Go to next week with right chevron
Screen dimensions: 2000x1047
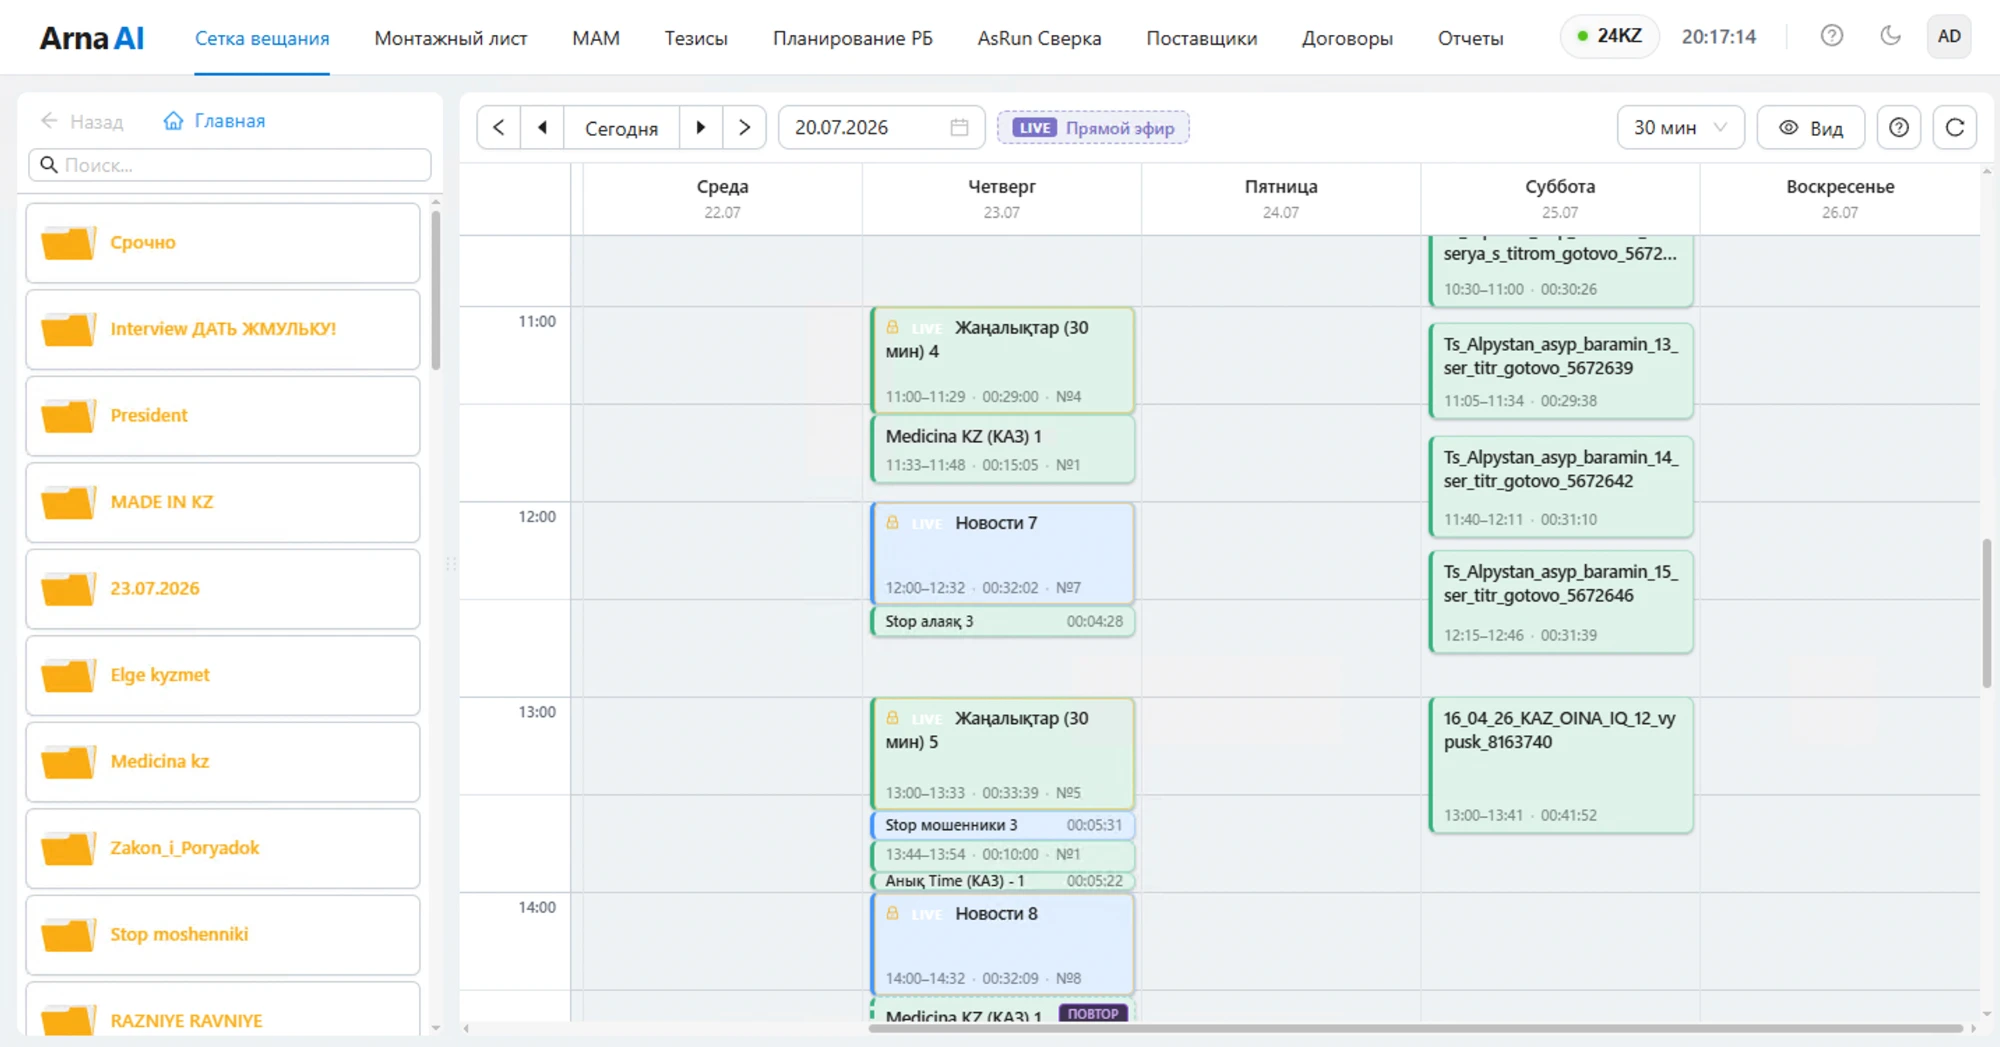(x=744, y=128)
